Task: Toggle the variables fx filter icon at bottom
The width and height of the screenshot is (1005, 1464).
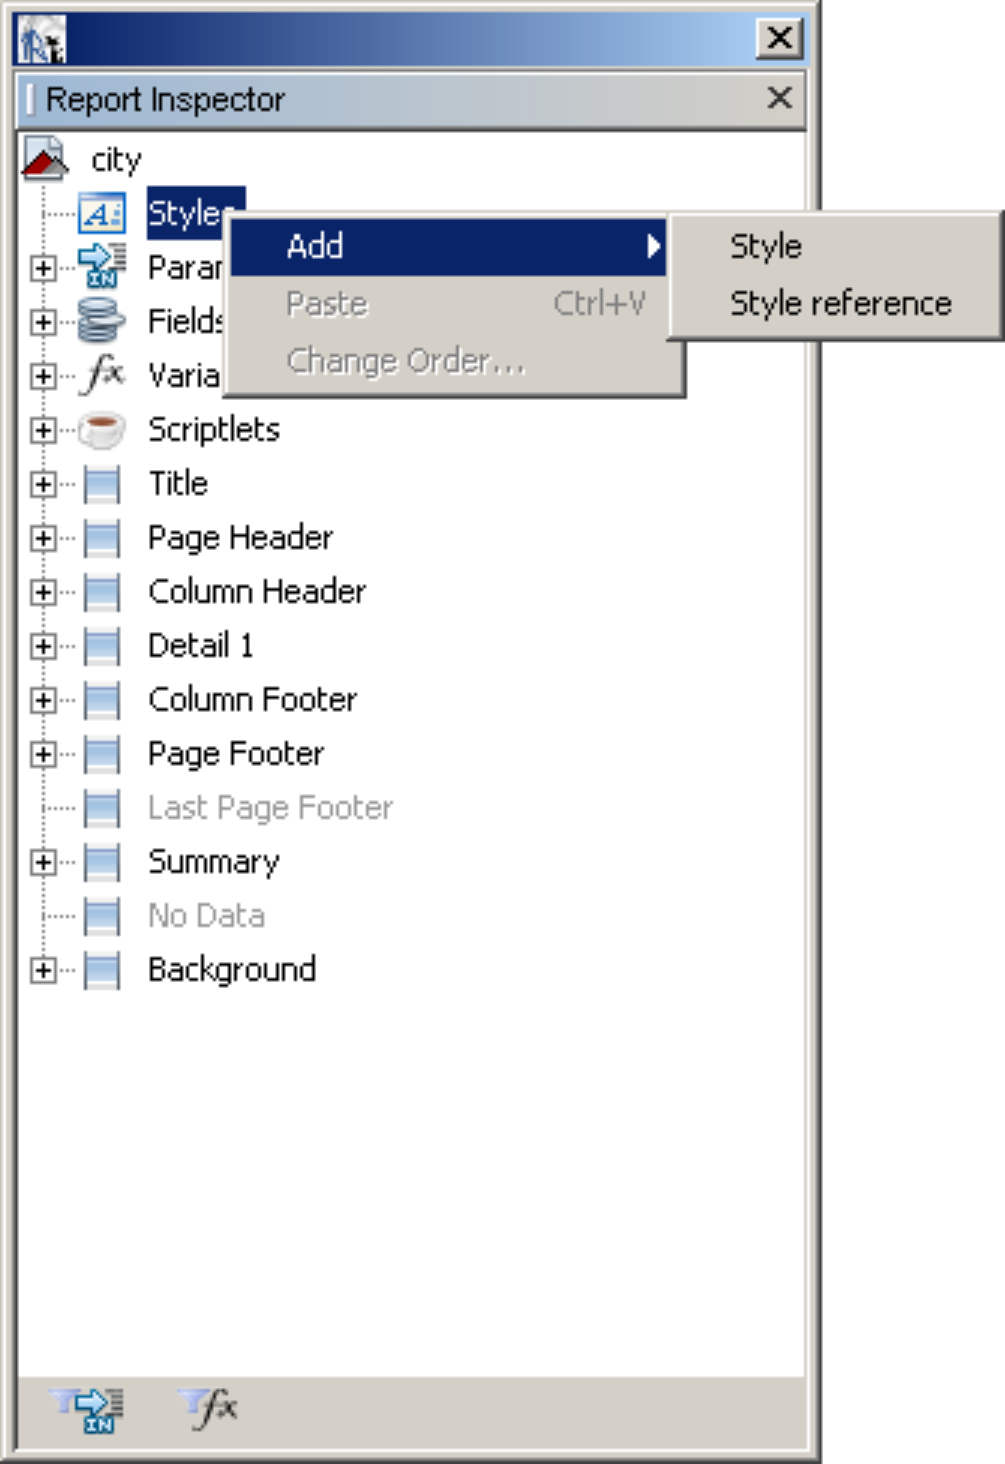Action: pos(210,1409)
